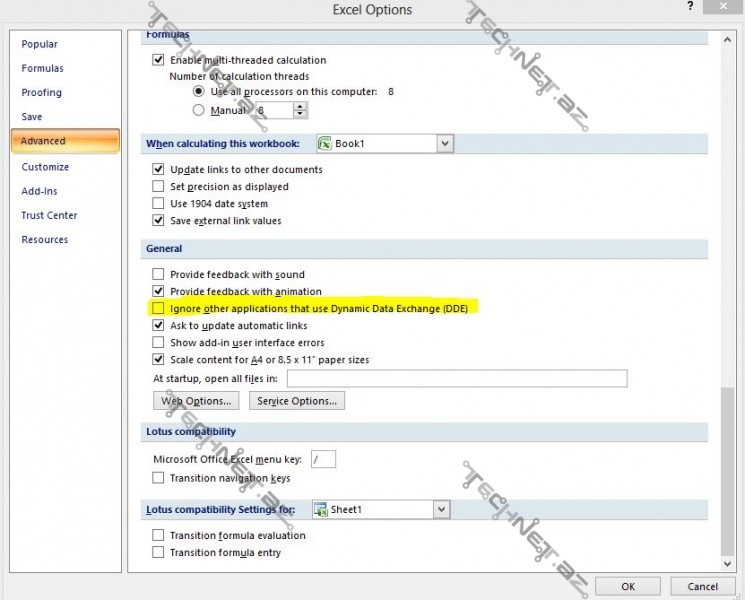Viewport: 745px width, 600px height.
Task: Enable Ignore other applications that use DDE
Action: coord(158,309)
